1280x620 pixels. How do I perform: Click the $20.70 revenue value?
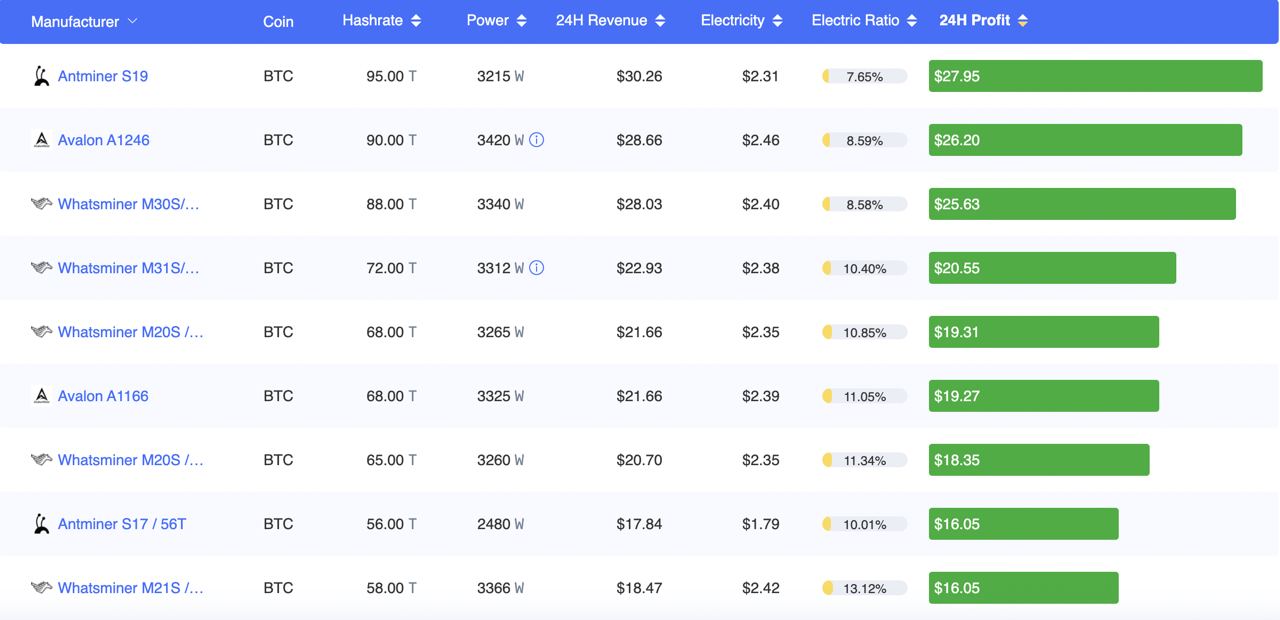[x=639, y=460]
